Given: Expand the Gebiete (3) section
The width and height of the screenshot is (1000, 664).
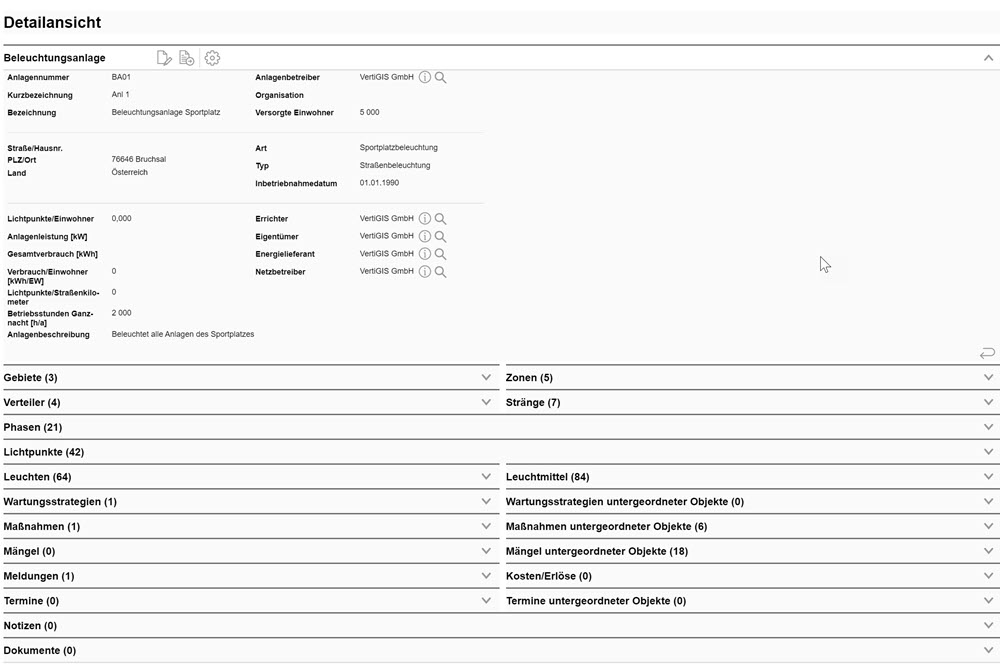Looking at the screenshot, I should pyautogui.click(x=486, y=378).
